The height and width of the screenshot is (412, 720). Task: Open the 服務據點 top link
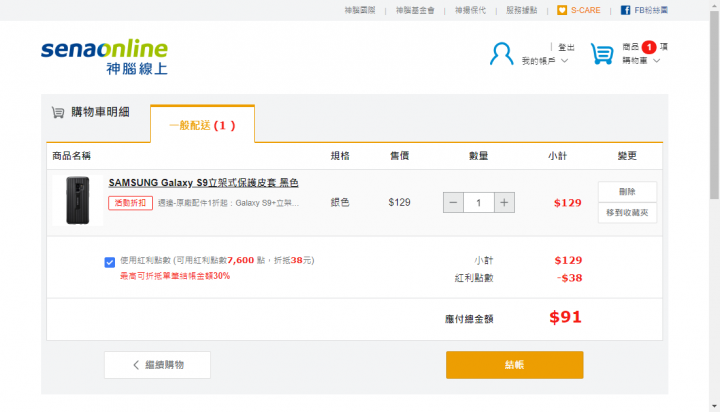pos(522,10)
